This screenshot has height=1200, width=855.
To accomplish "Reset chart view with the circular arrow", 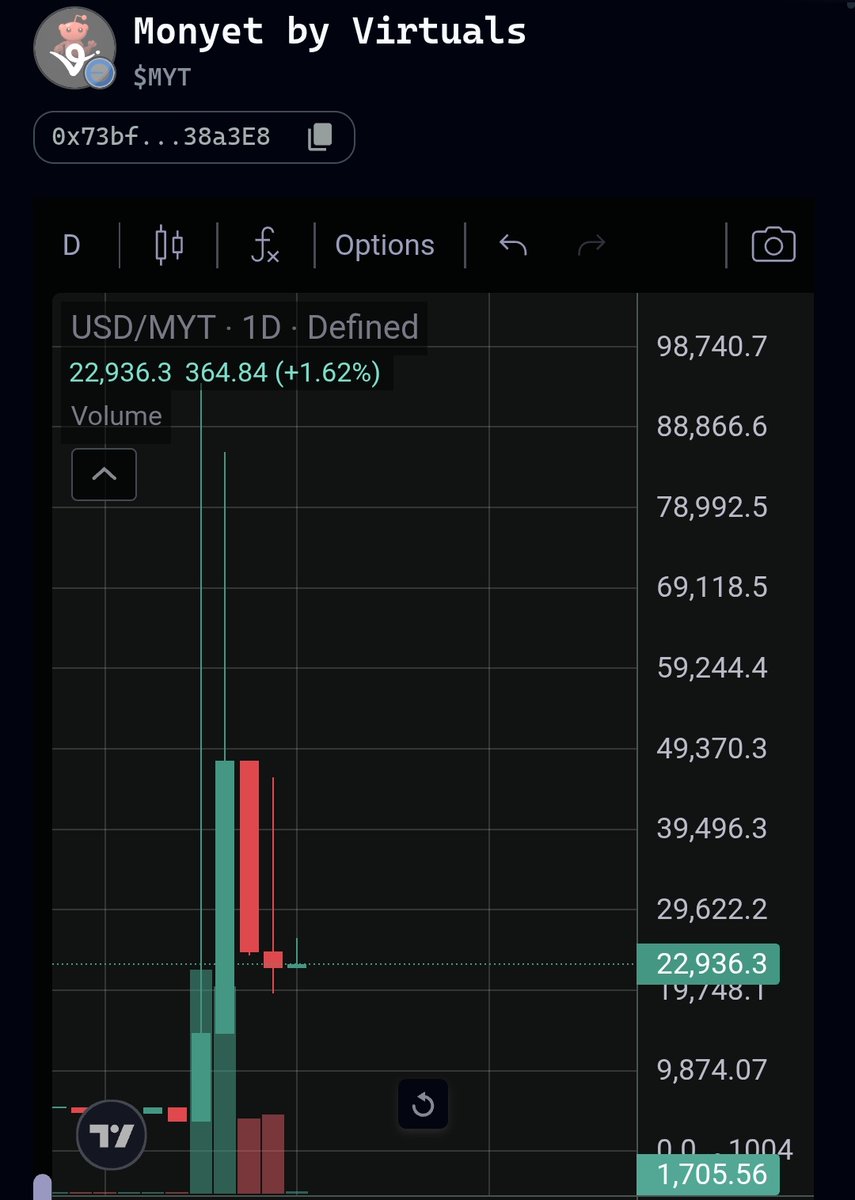I will pos(423,1104).
